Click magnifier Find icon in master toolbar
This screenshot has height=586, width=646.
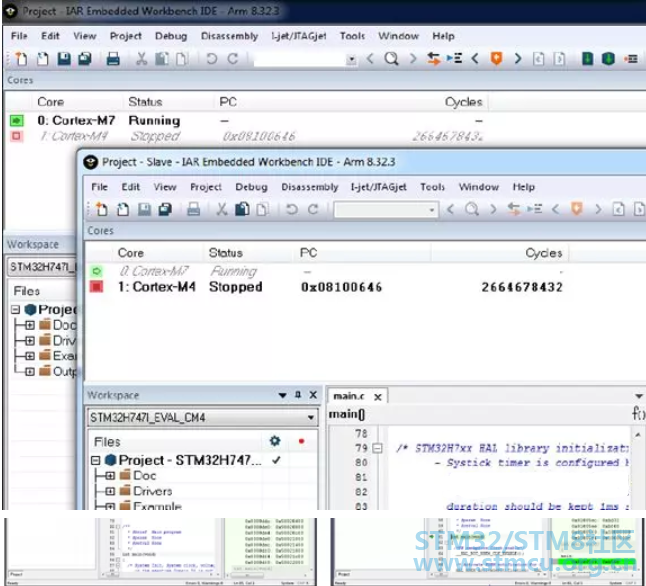391,59
